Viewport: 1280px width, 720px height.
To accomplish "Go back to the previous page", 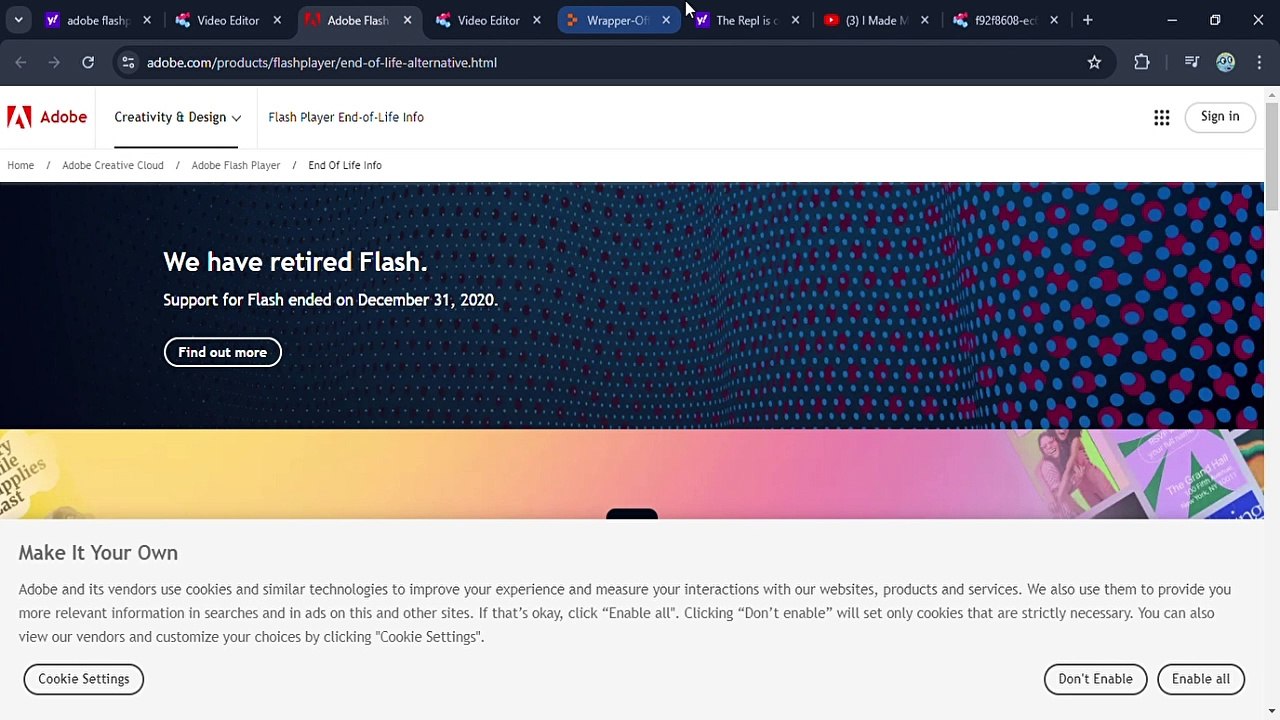I will coord(21,62).
